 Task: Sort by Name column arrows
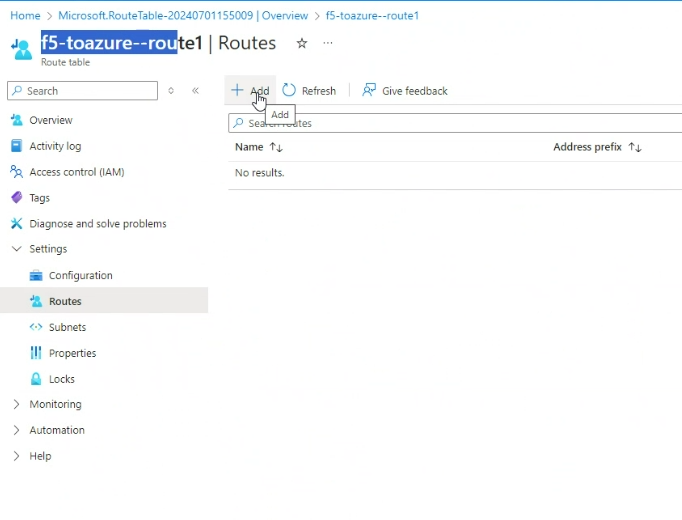pos(276,147)
